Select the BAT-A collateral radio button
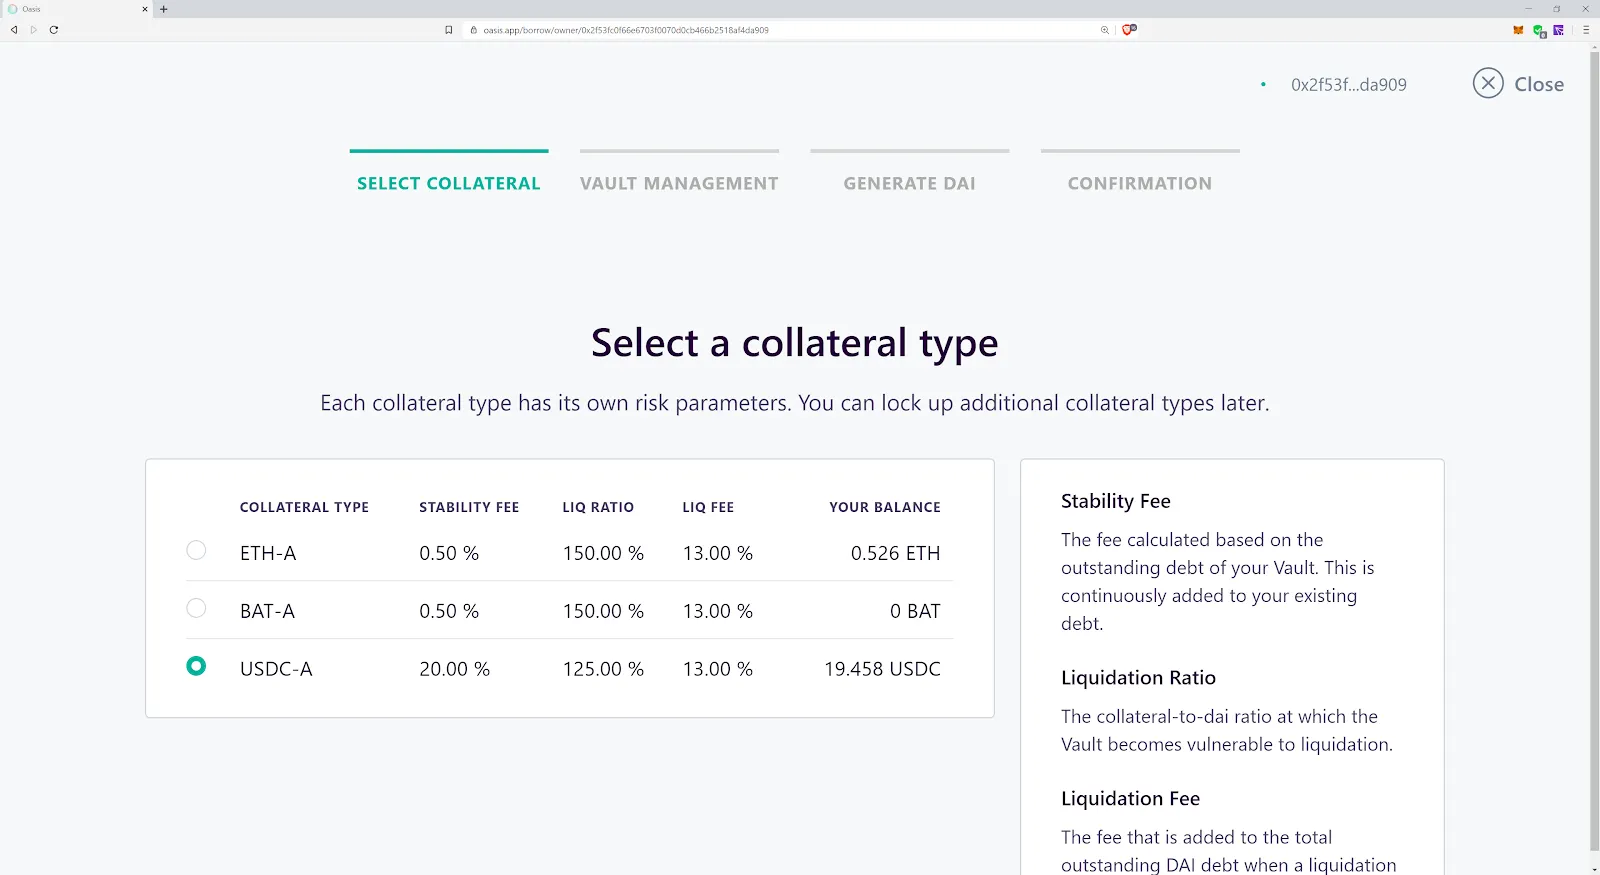The width and height of the screenshot is (1600, 875). [196, 608]
